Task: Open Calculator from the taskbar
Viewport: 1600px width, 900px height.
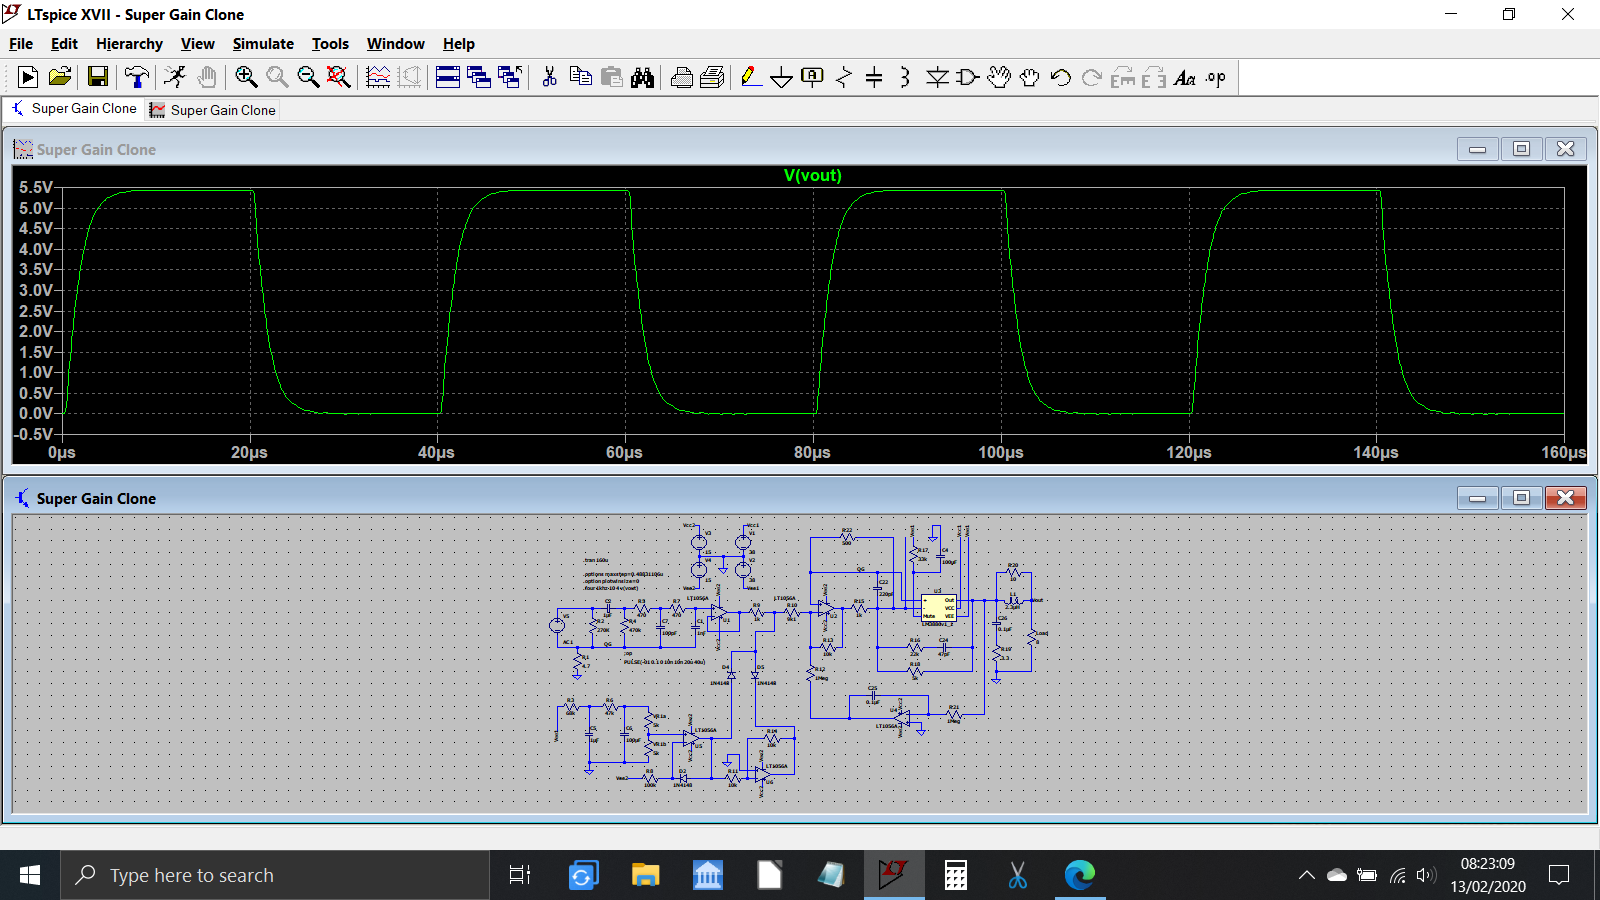Action: pyautogui.click(x=956, y=875)
